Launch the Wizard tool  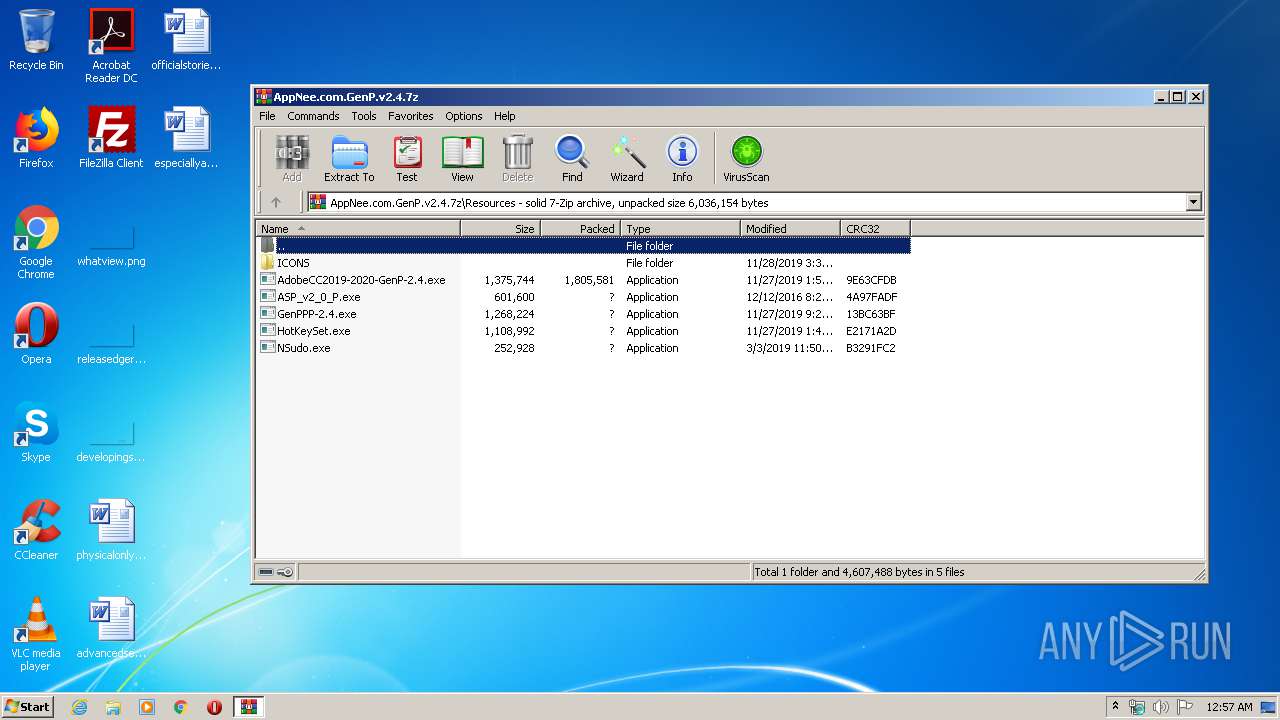tap(627, 159)
